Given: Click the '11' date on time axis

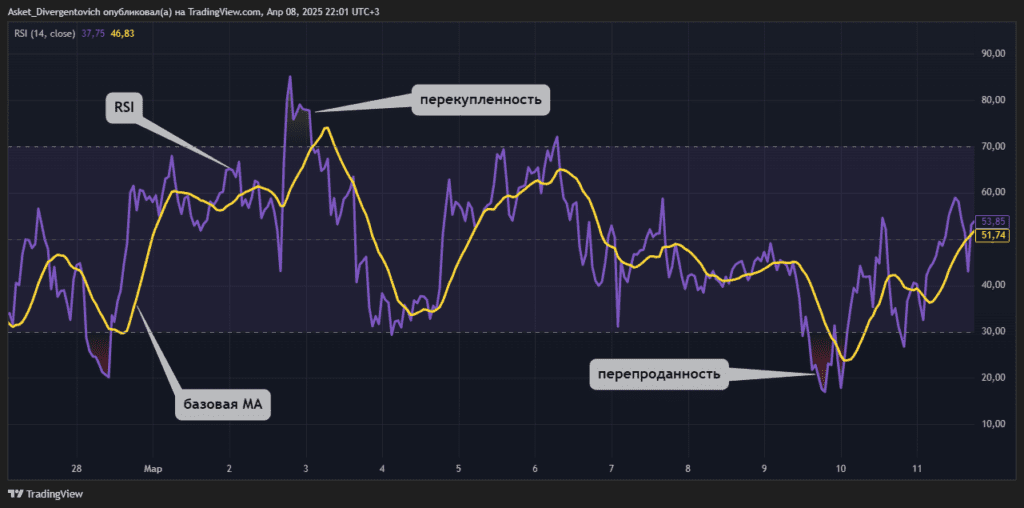Looking at the screenshot, I should pyautogui.click(x=917, y=469).
